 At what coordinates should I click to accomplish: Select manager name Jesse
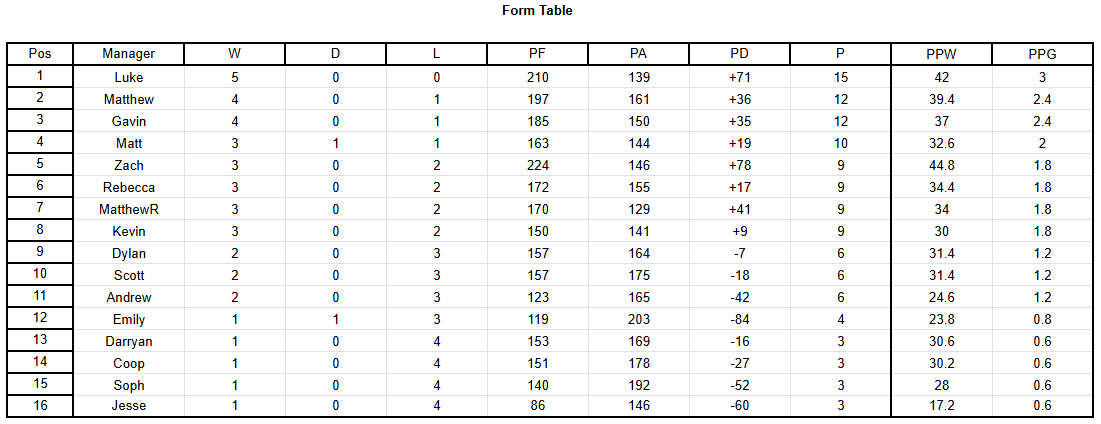tap(128, 405)
